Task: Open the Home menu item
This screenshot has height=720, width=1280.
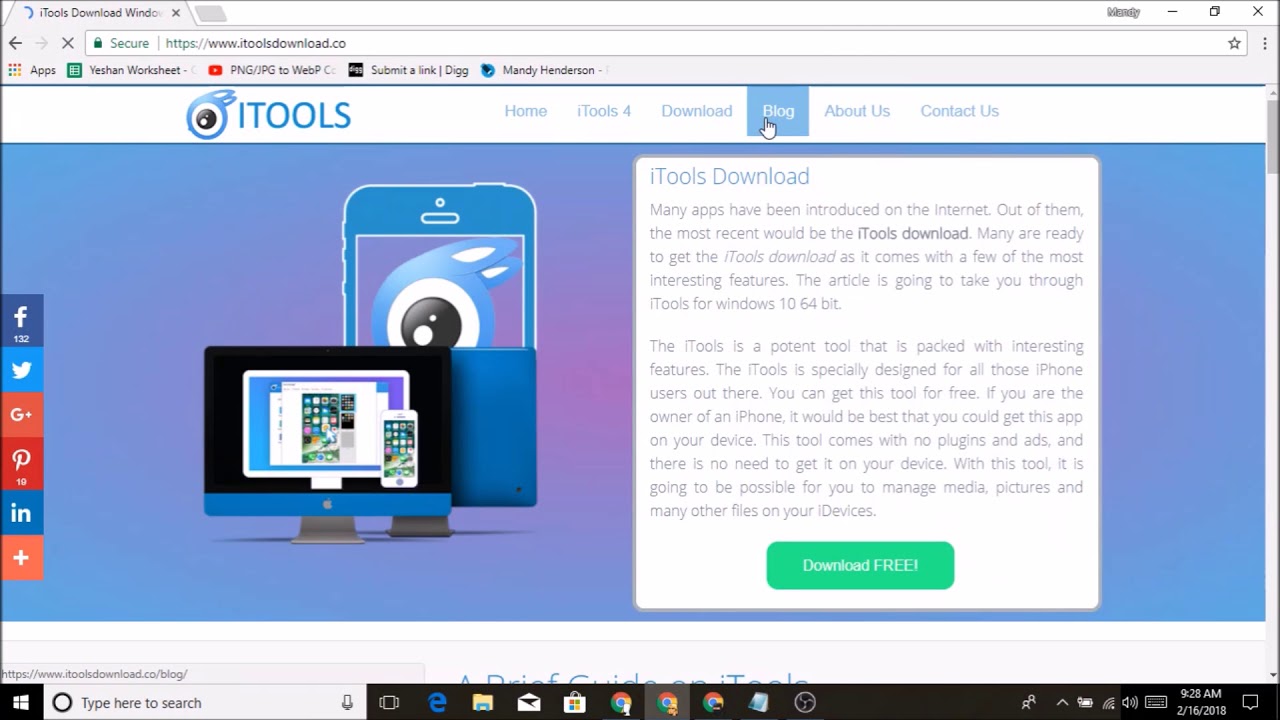Action: (x=525, y=111)
